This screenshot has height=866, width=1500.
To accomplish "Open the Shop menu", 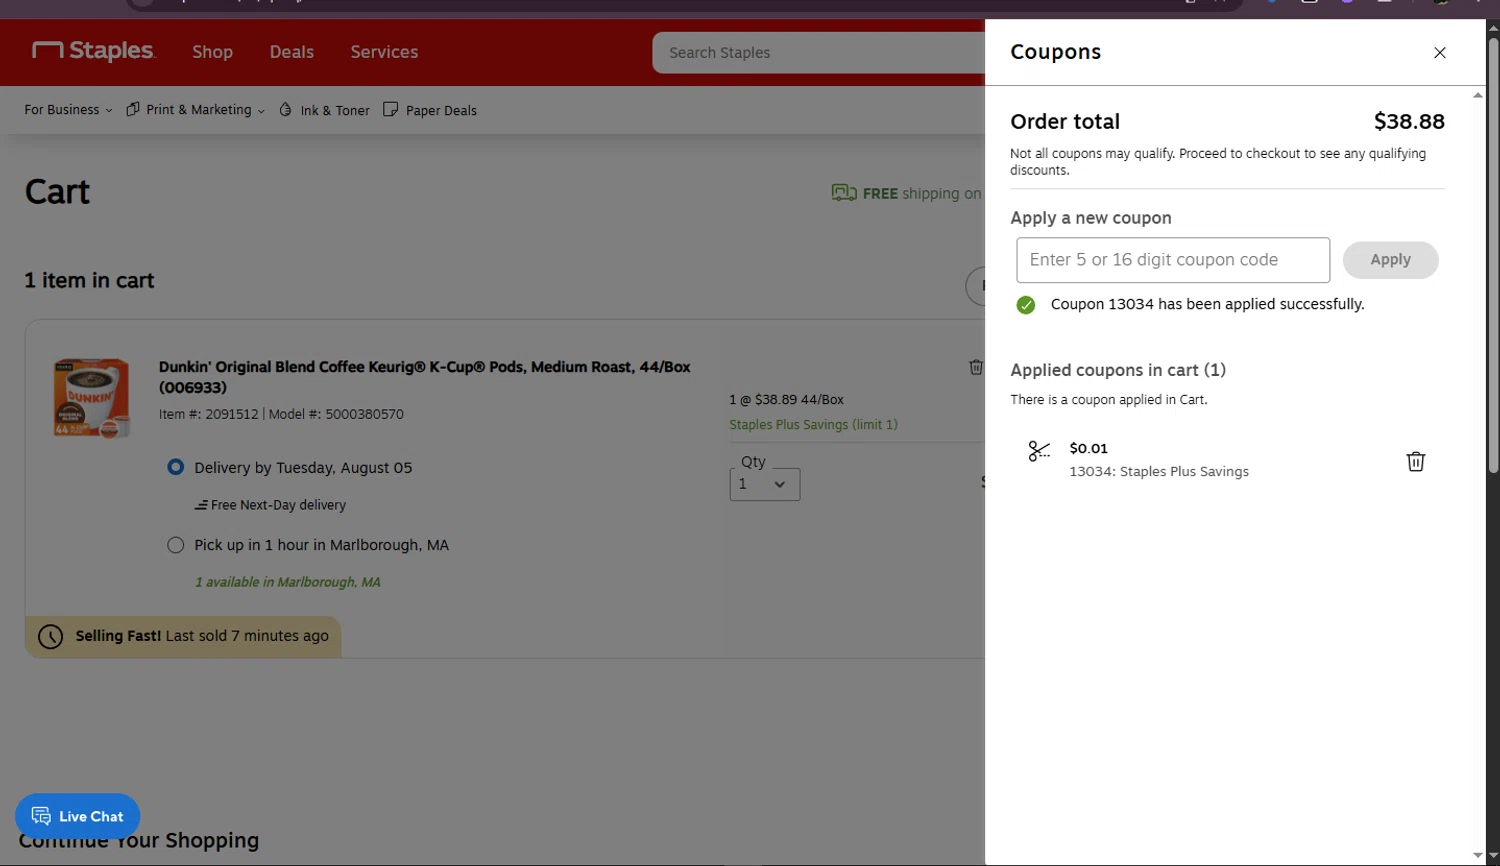I will click(x=213, y=52).
